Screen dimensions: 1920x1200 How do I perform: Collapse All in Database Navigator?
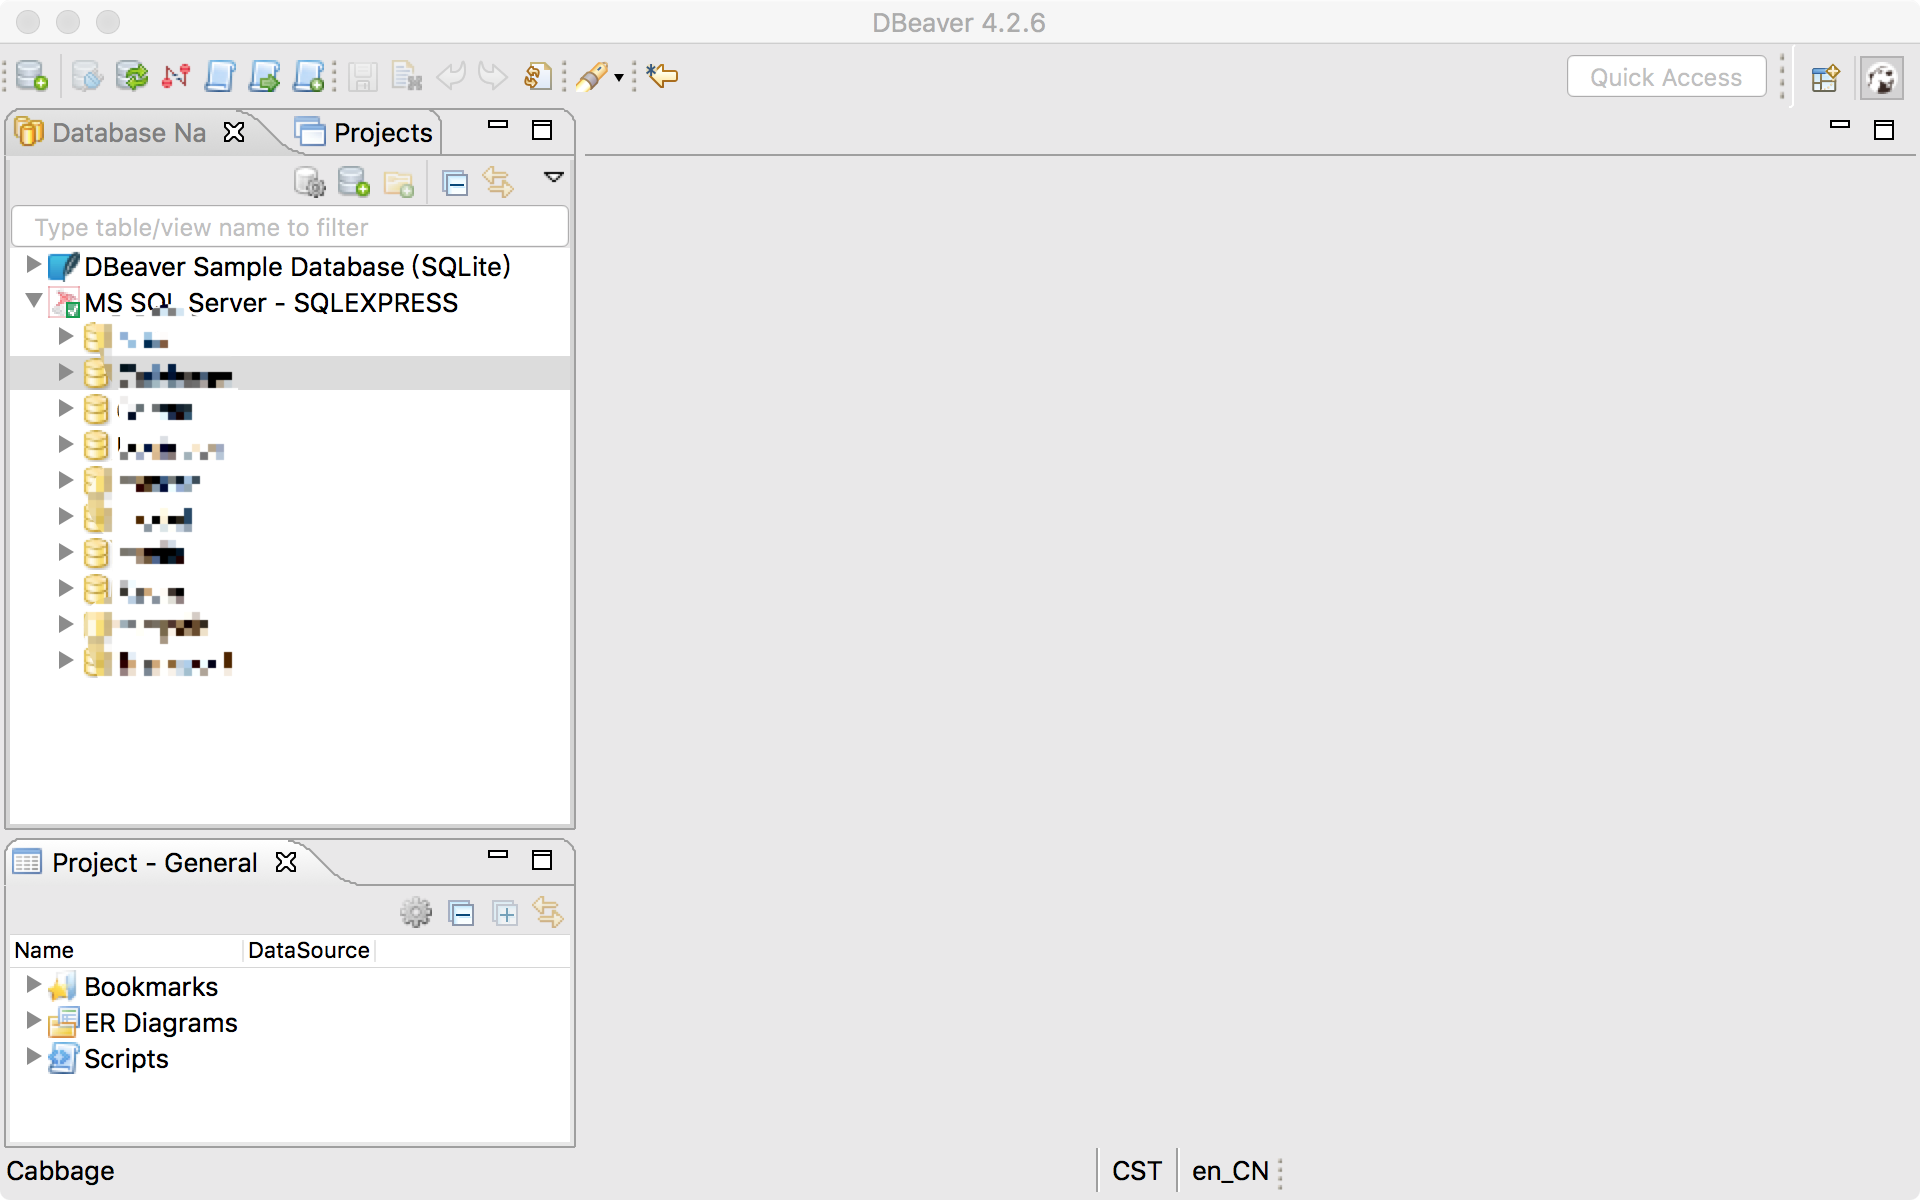coord(455,183)
